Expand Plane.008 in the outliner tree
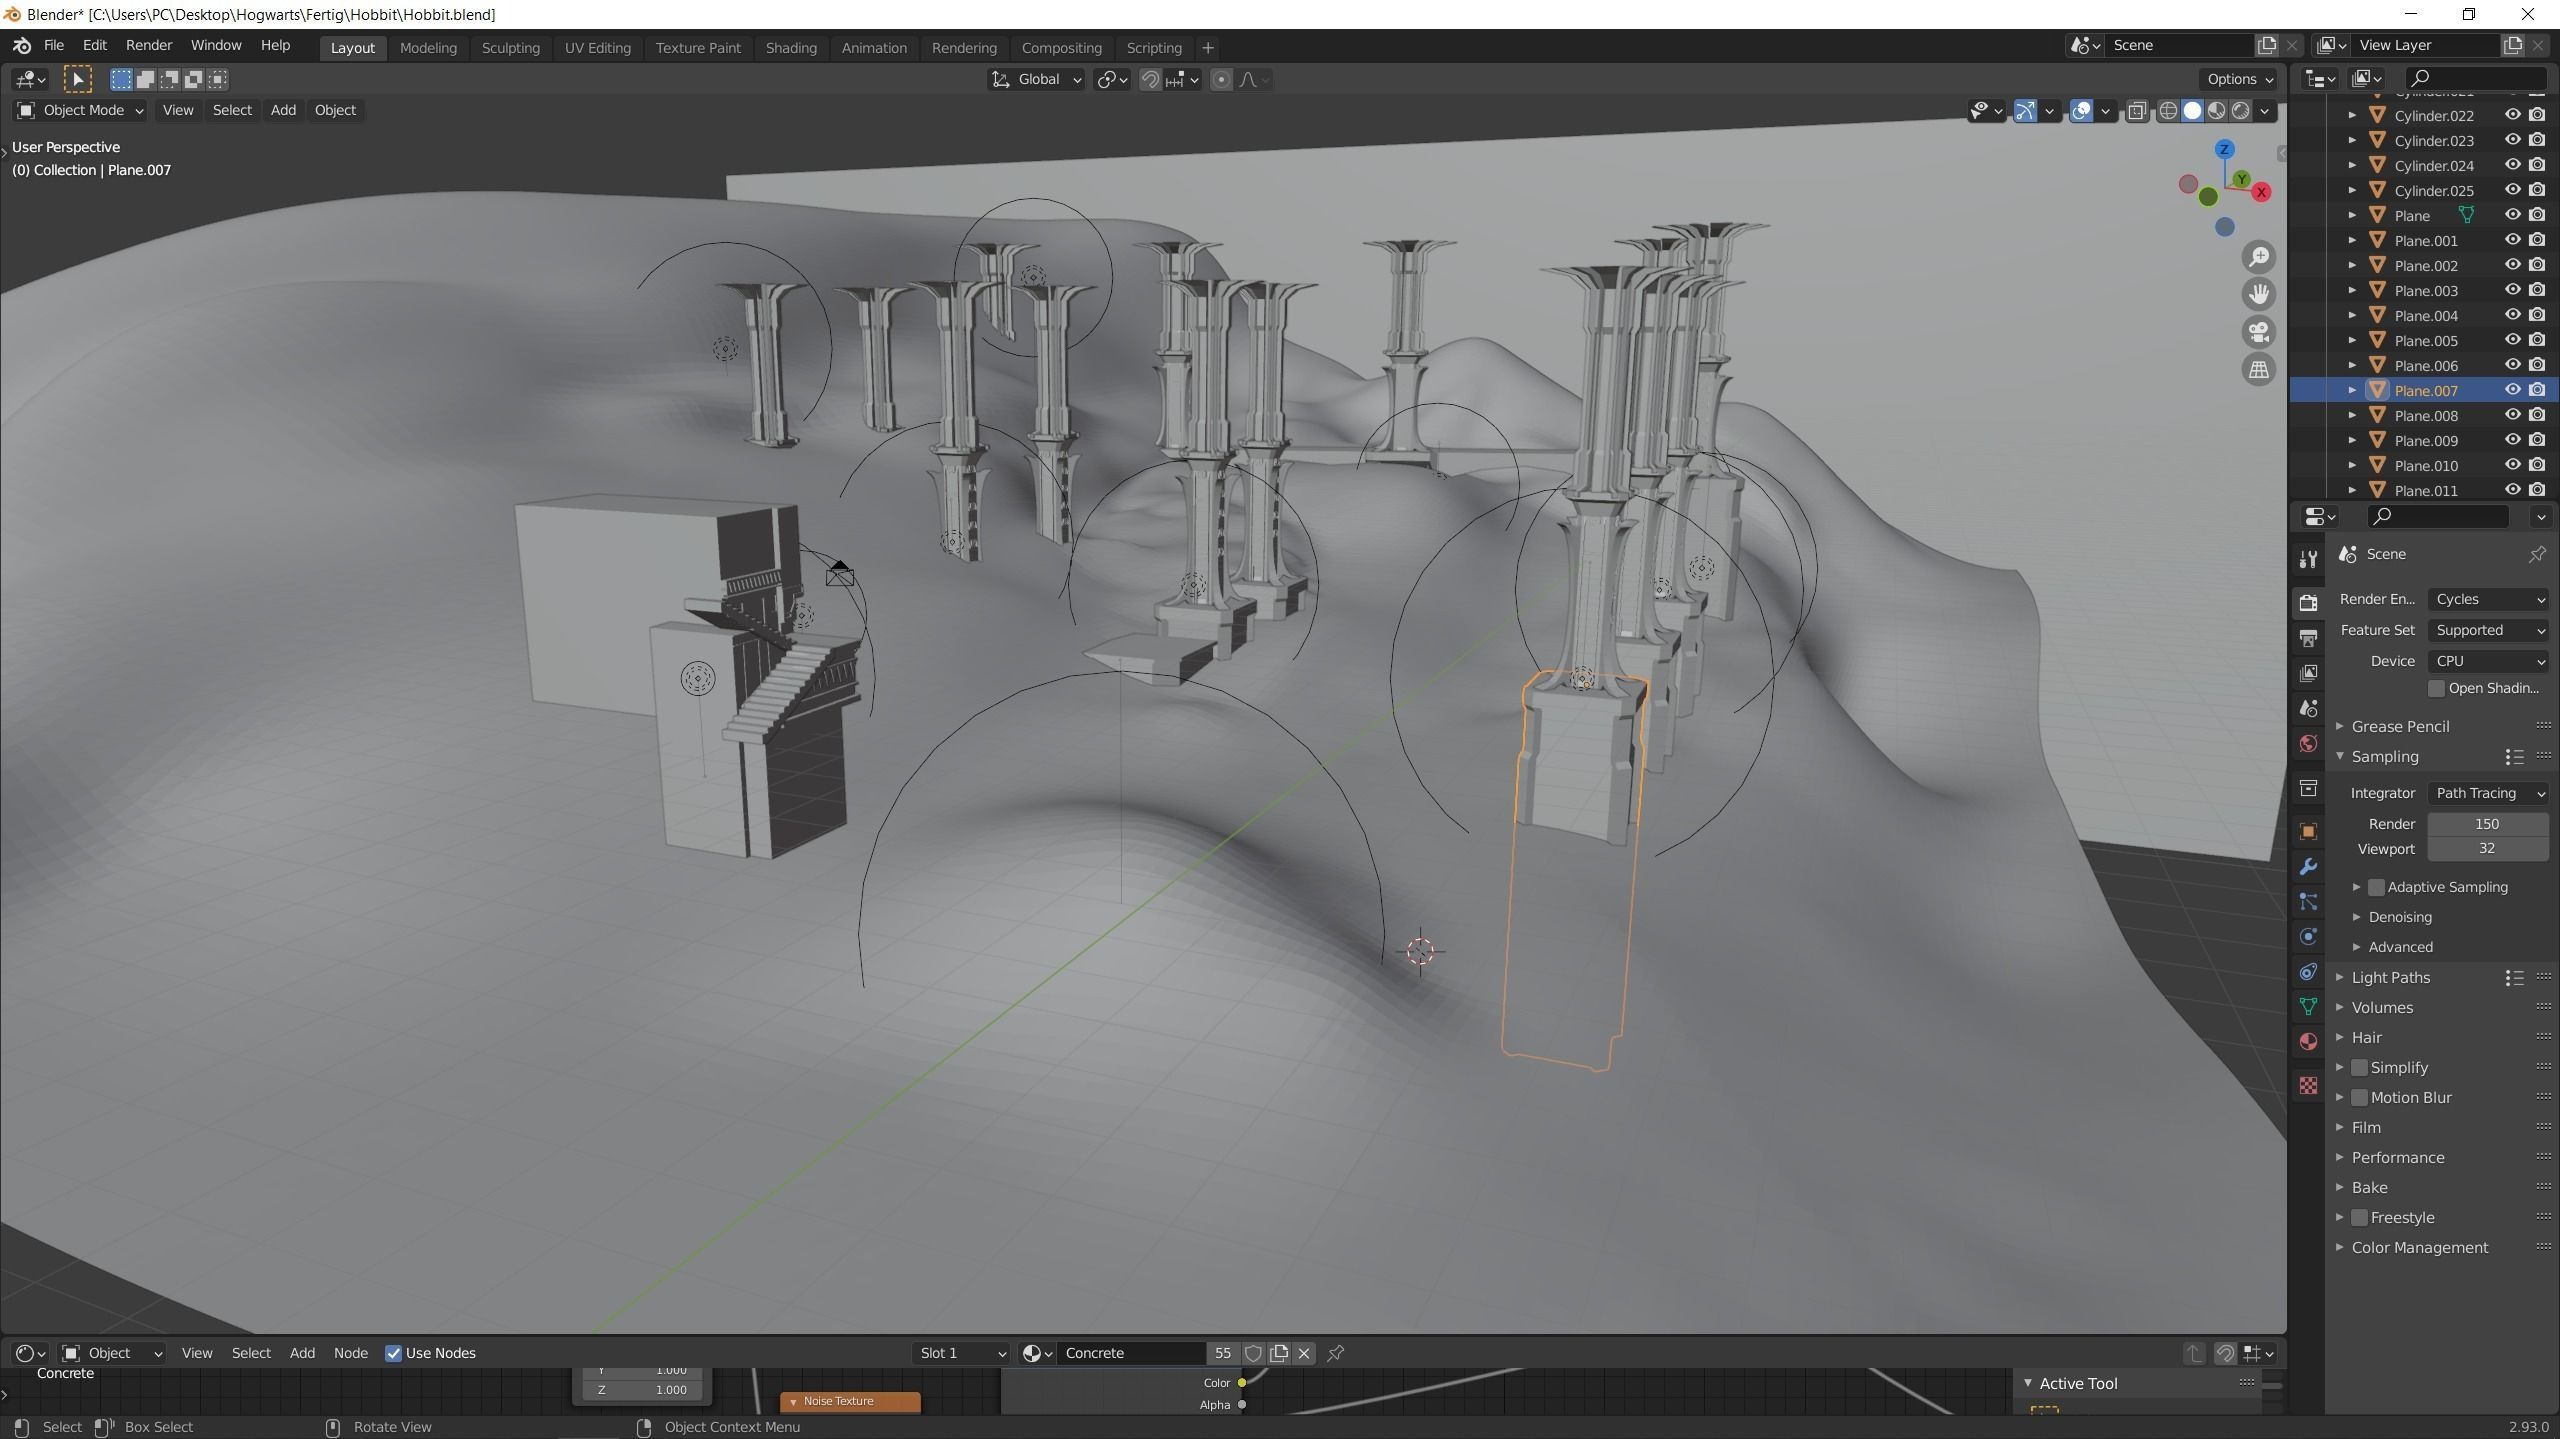Image resolution: width=2560 pixels, height=1439 pixels. click(2352, 415)
